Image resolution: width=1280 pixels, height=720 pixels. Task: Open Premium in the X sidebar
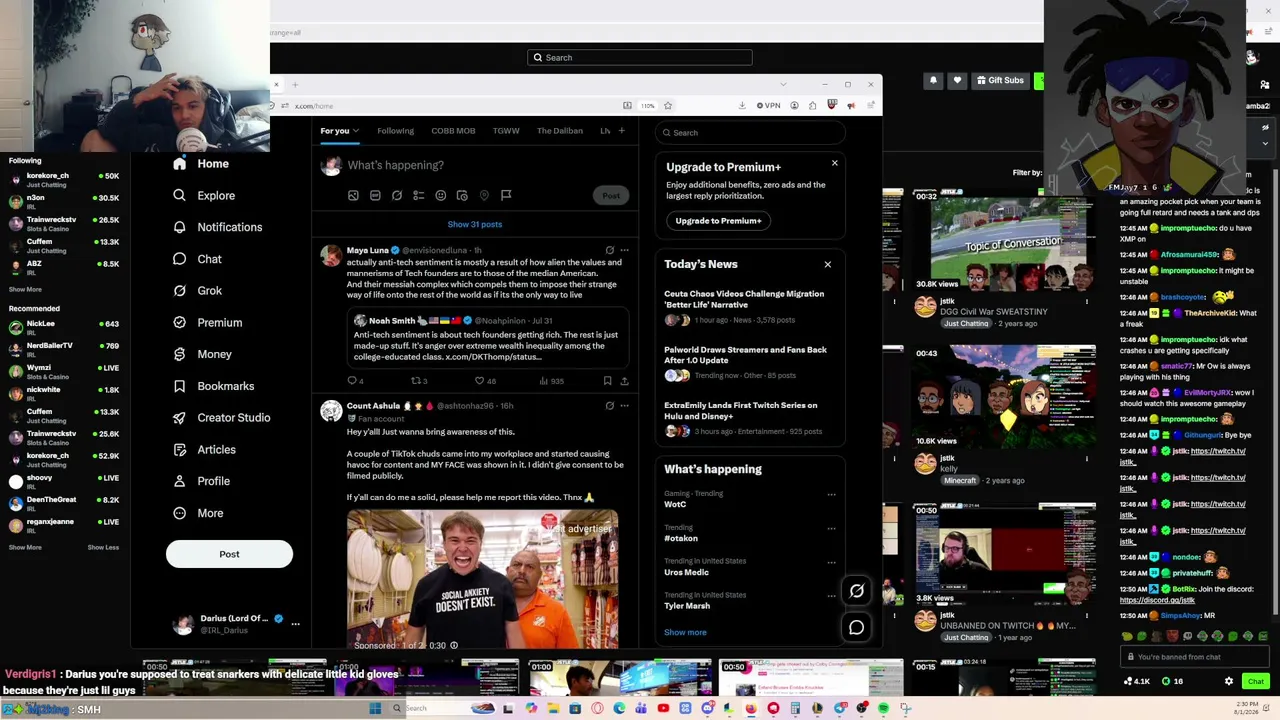(x=207, y=323)
